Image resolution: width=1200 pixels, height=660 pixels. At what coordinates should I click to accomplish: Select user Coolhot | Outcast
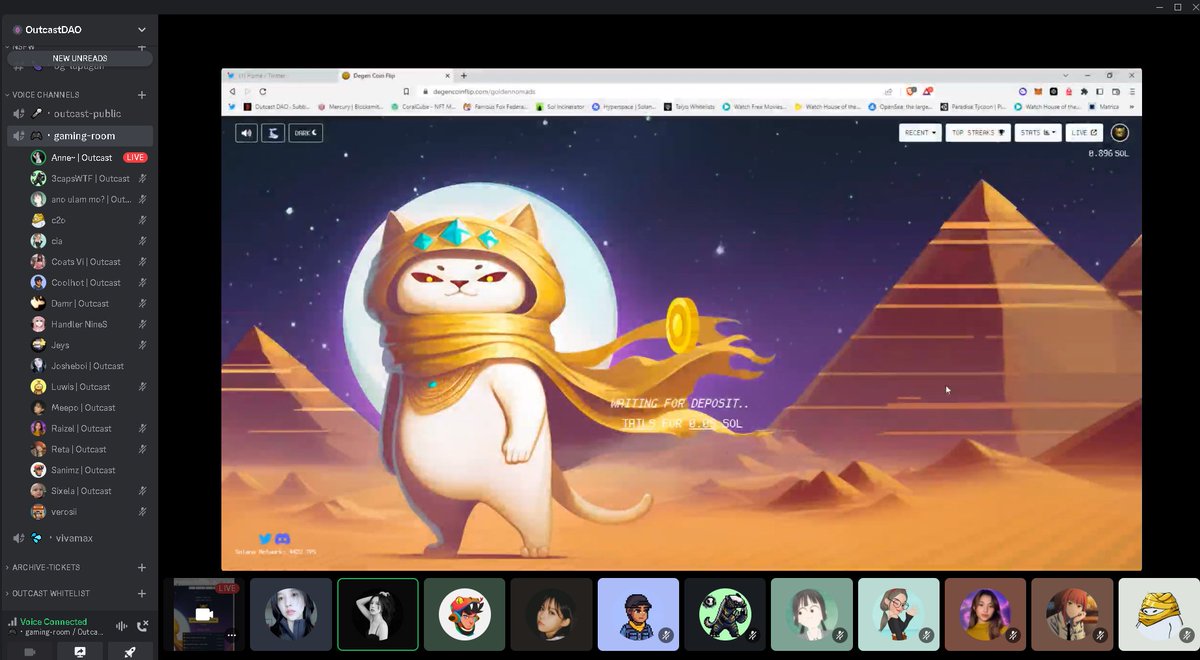(x=90, y=283)
